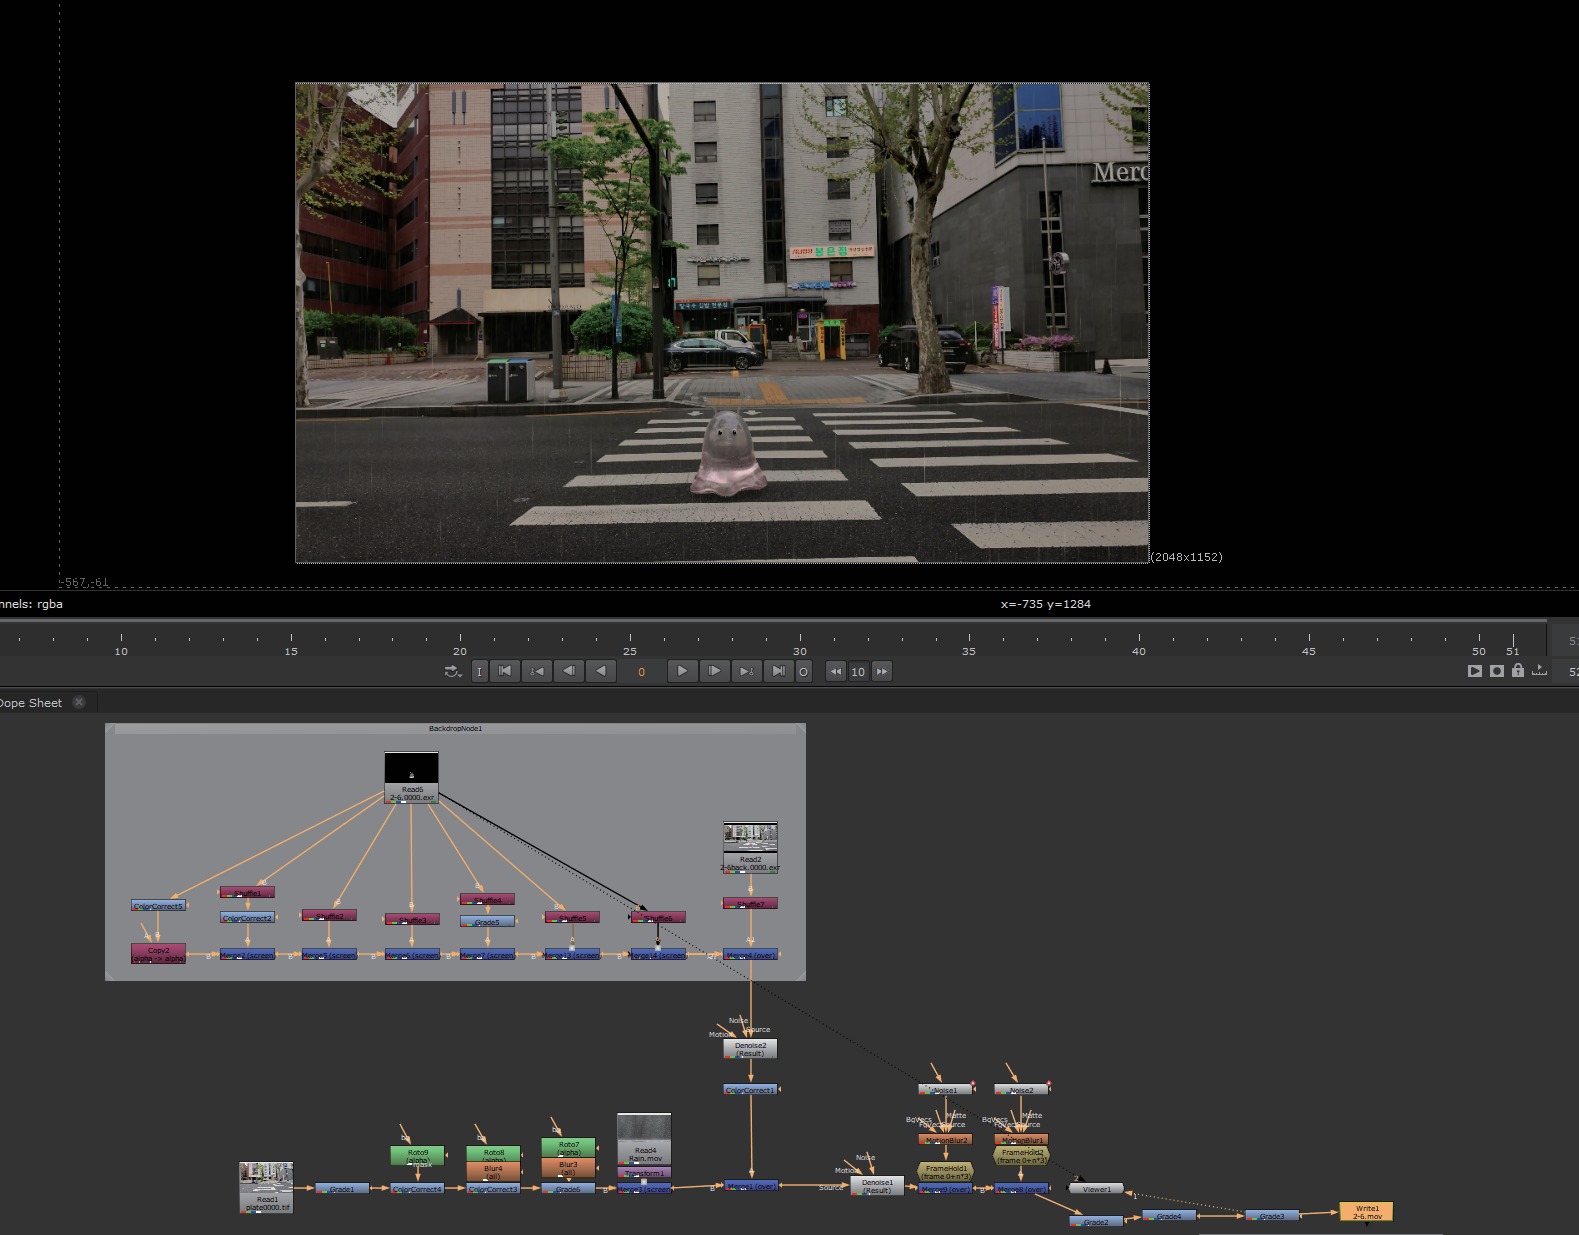Viewport: 1579px width, 1235px height.
Task: Select the Shuffle4 node
Action: coord(487,900)
